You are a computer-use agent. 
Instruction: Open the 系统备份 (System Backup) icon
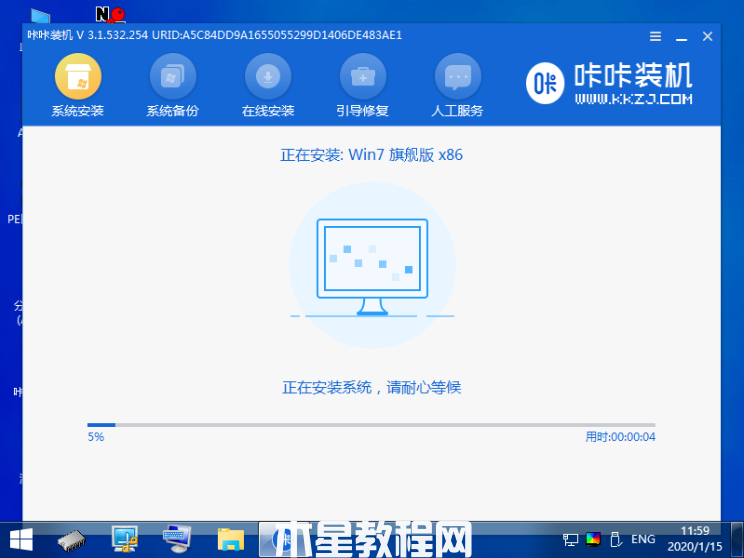point(173,76)
